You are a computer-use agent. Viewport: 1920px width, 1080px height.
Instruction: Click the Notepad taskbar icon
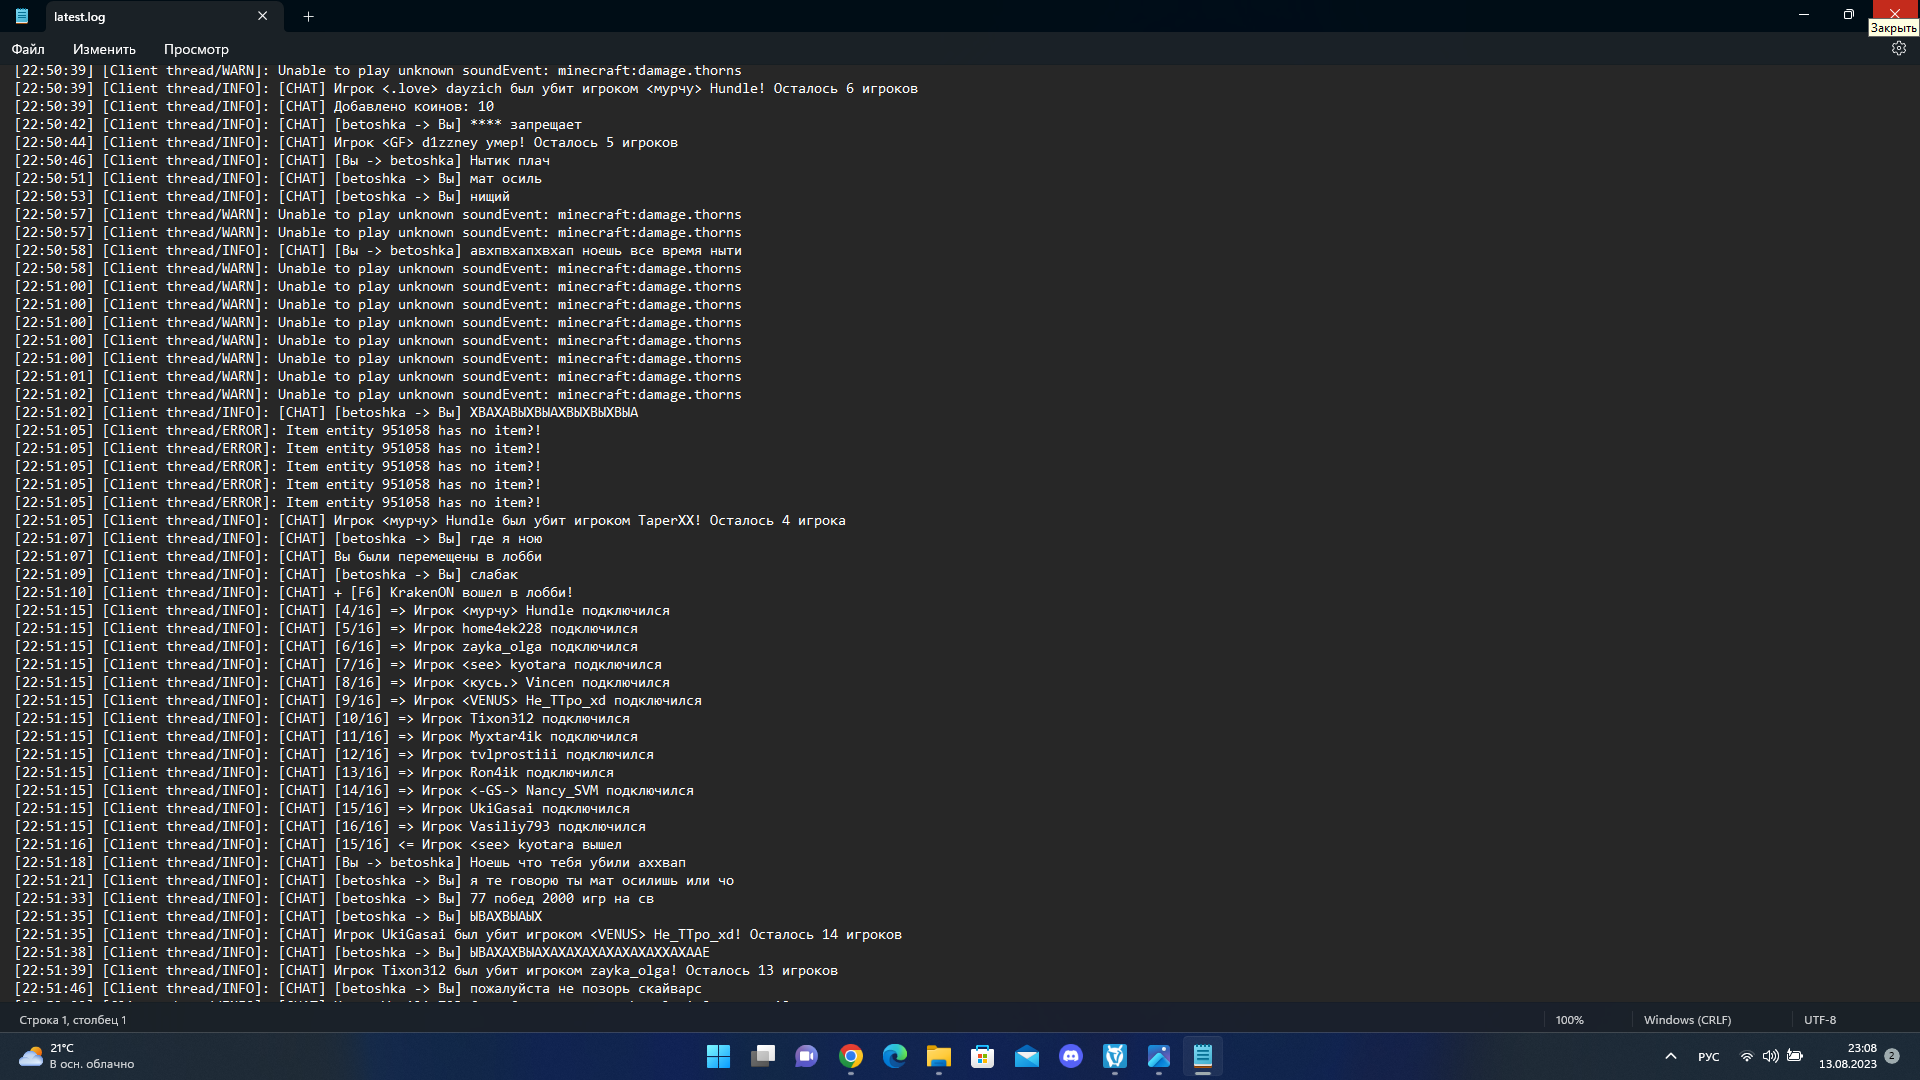(x=1203, y=1056)
